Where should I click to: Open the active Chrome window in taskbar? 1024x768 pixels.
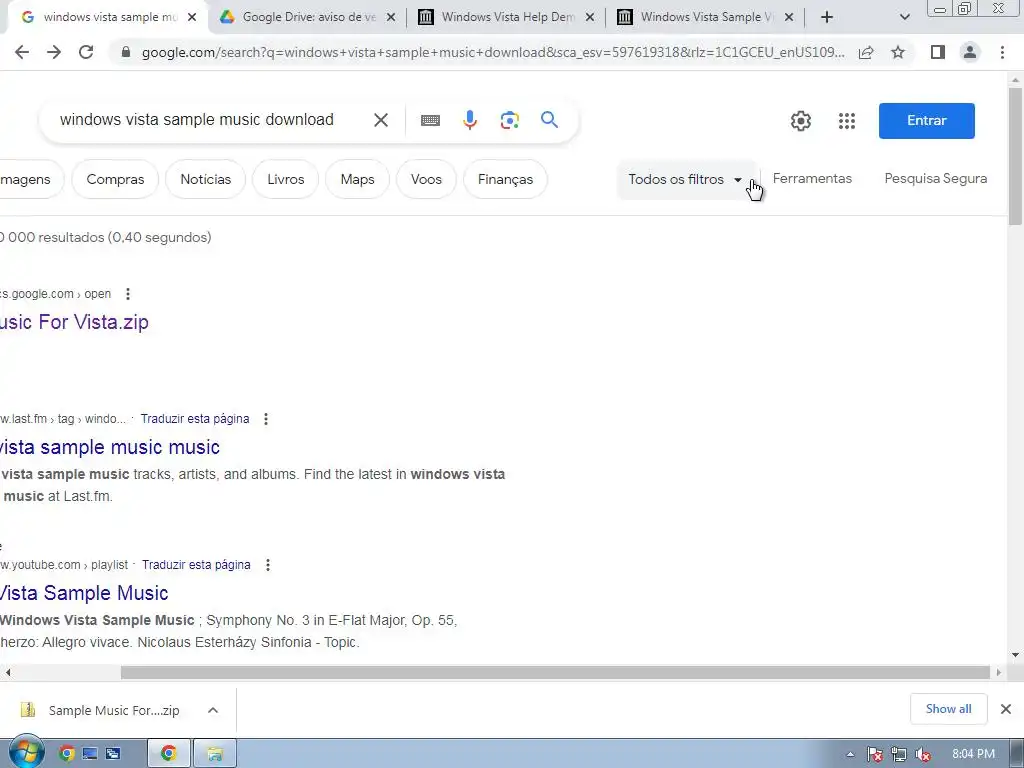coord(168,754)
